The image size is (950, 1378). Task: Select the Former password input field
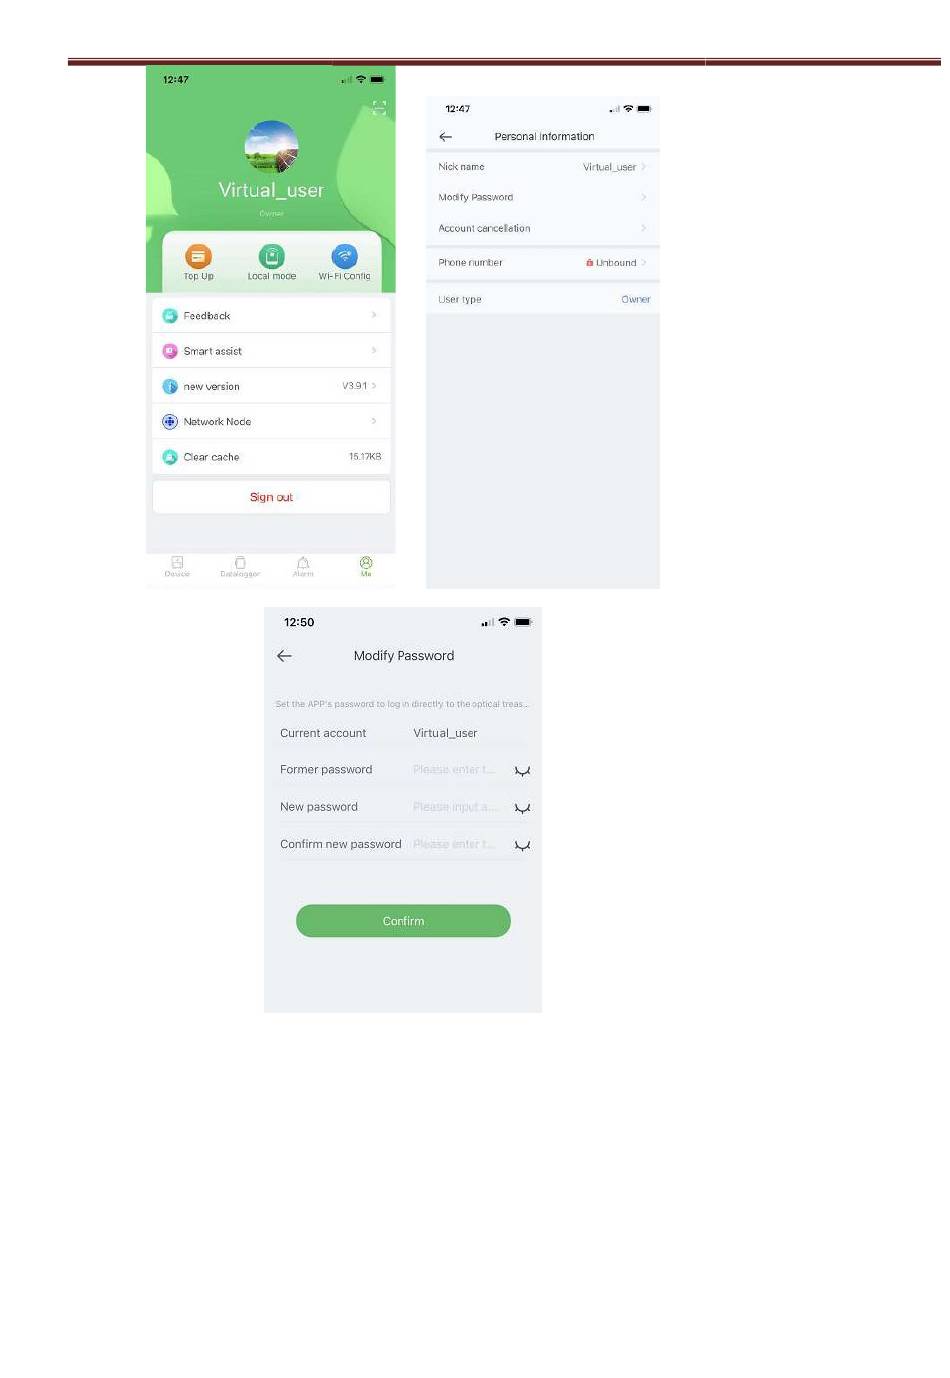point(458,770)
